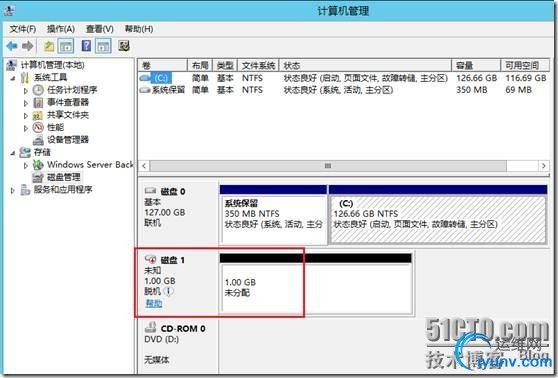558x378 pixels.
Task: Expand the 性能 node
Action: coord(26,128)
